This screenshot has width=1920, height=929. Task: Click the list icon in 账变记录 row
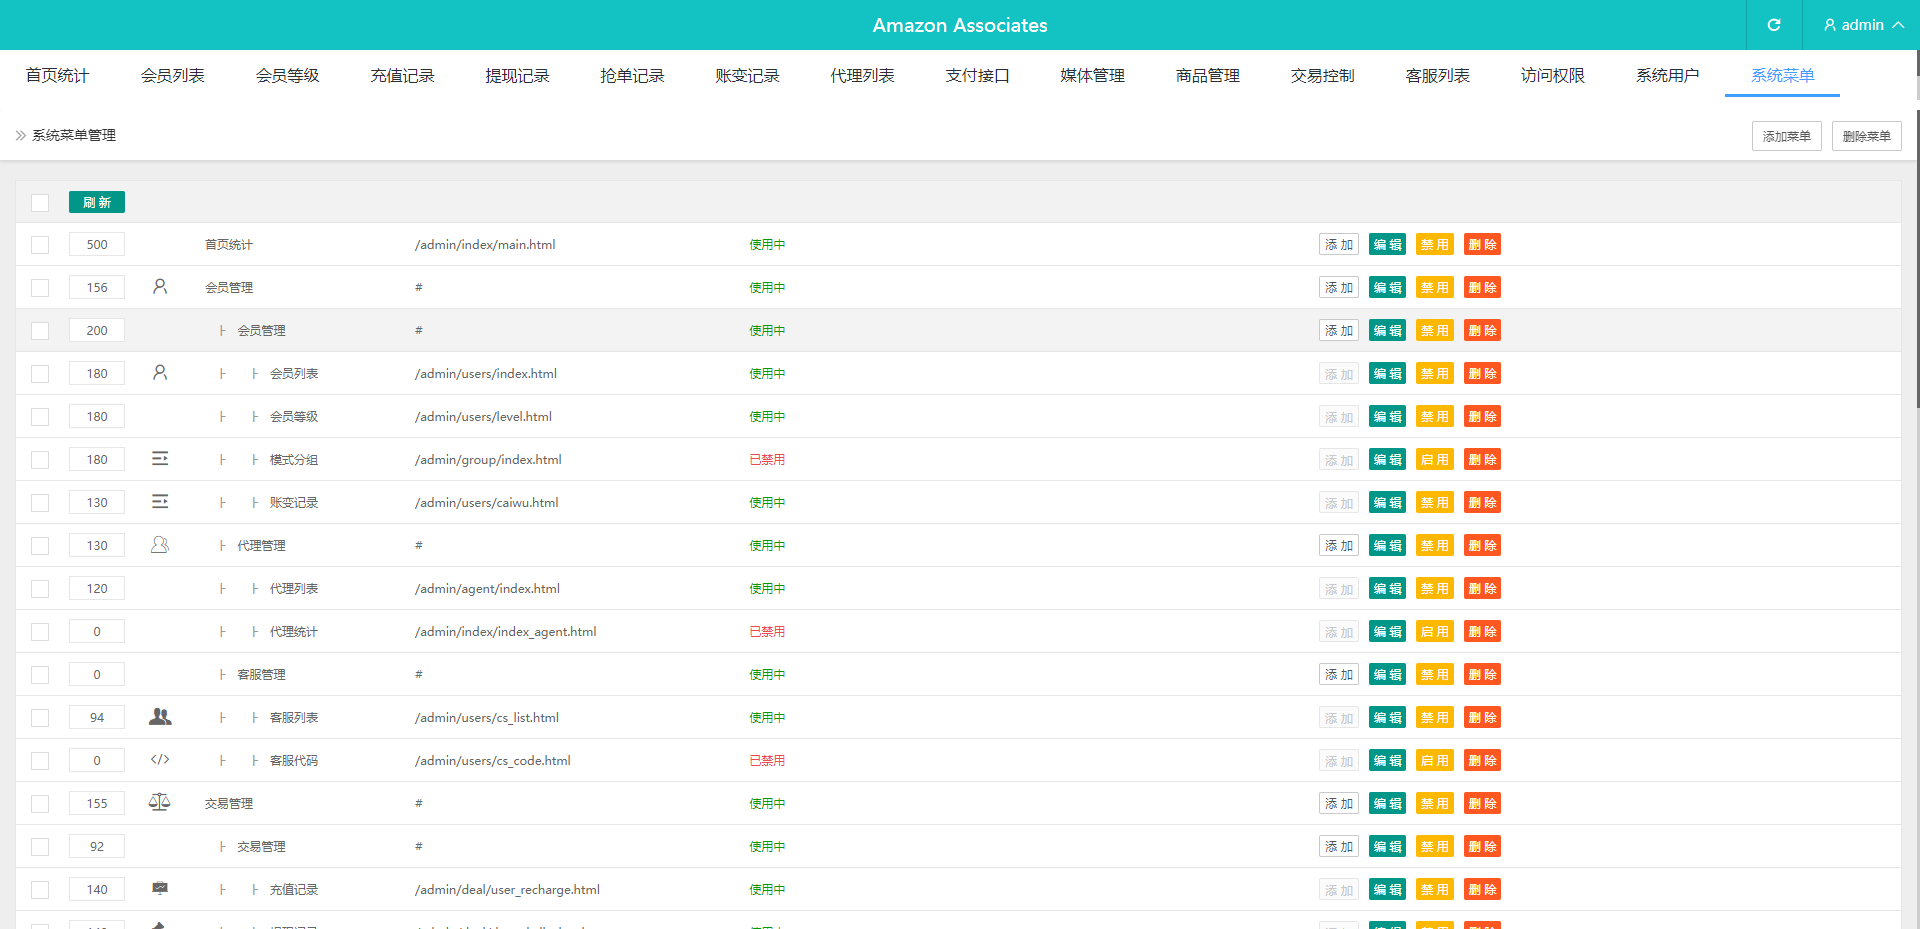pos(160,502)
